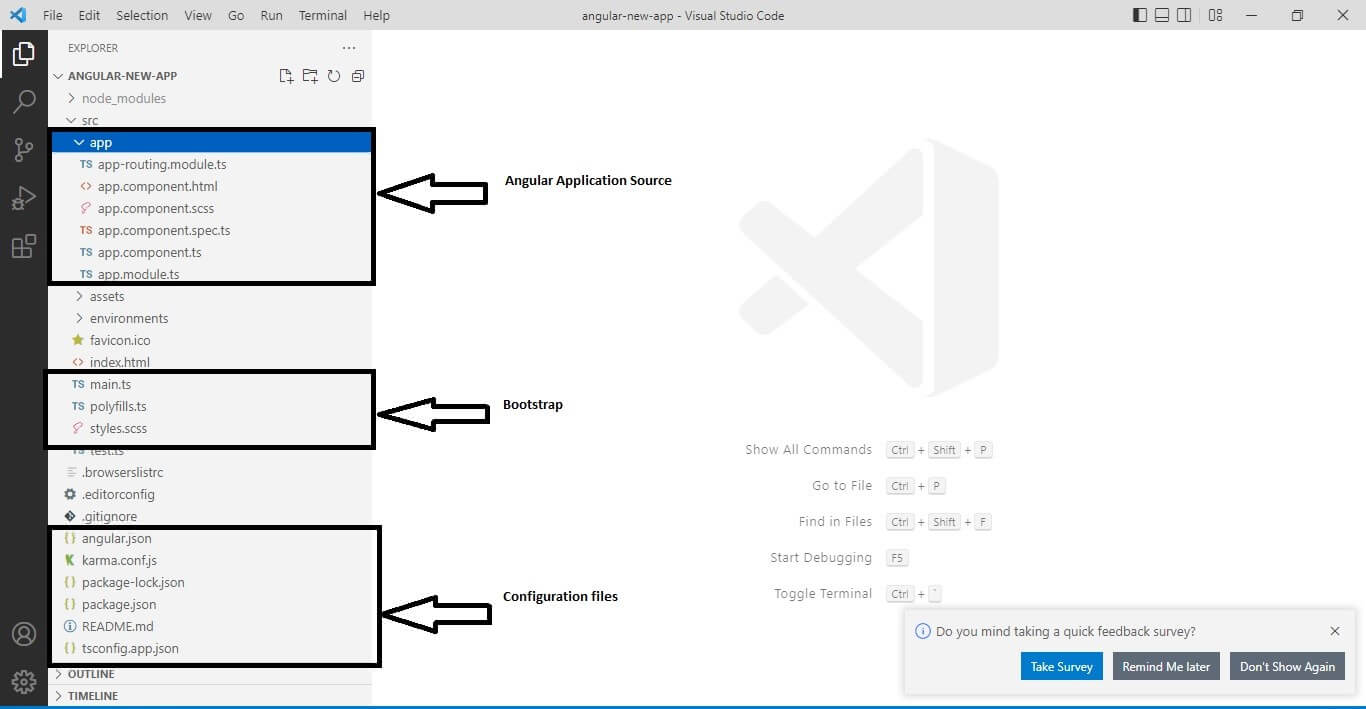Toggle the bottom panel layout button

tap(1162, 15)
